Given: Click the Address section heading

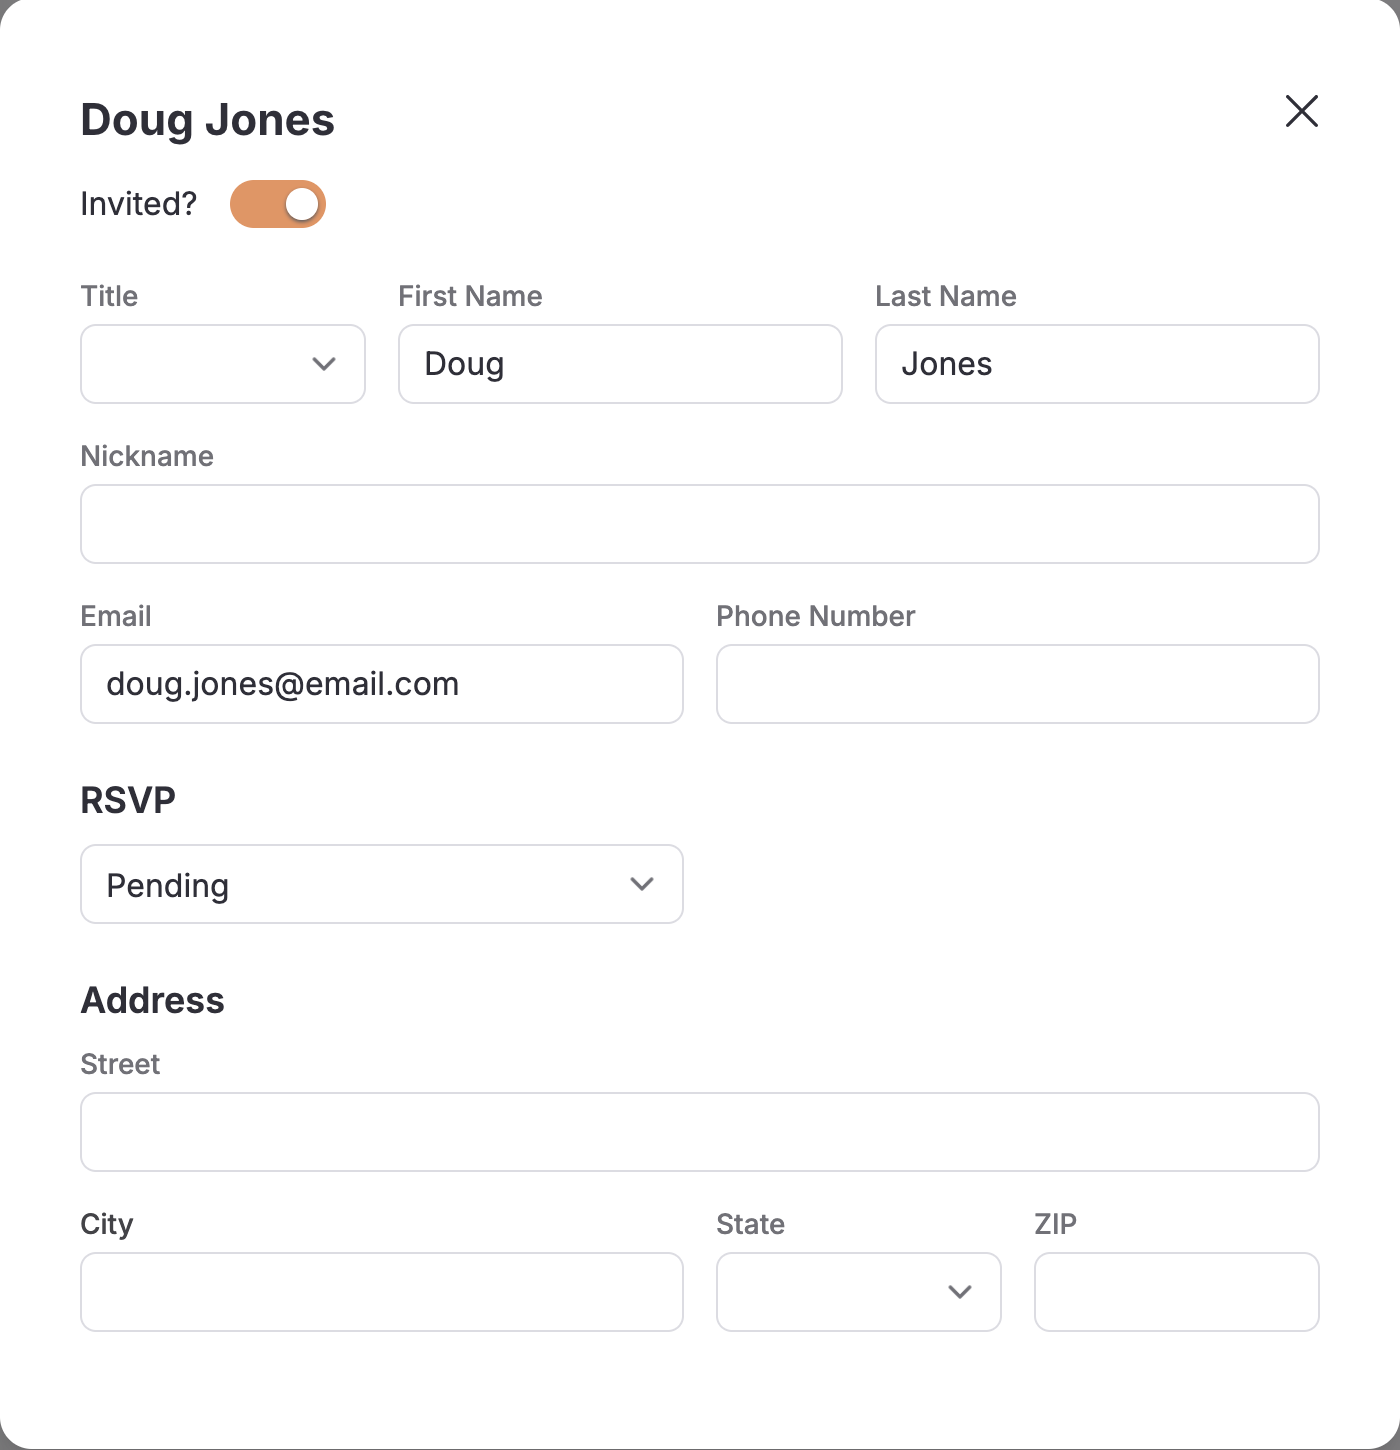Looking at the screenshot, I should click(x=153, y=1000).
